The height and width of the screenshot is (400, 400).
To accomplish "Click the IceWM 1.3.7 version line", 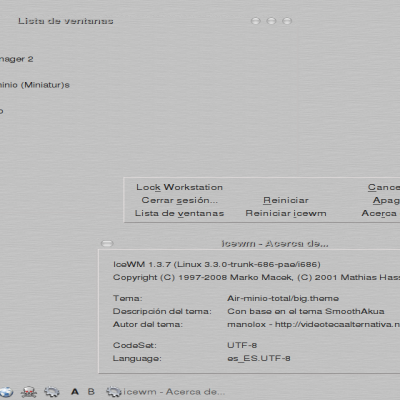I will point(217,265).
